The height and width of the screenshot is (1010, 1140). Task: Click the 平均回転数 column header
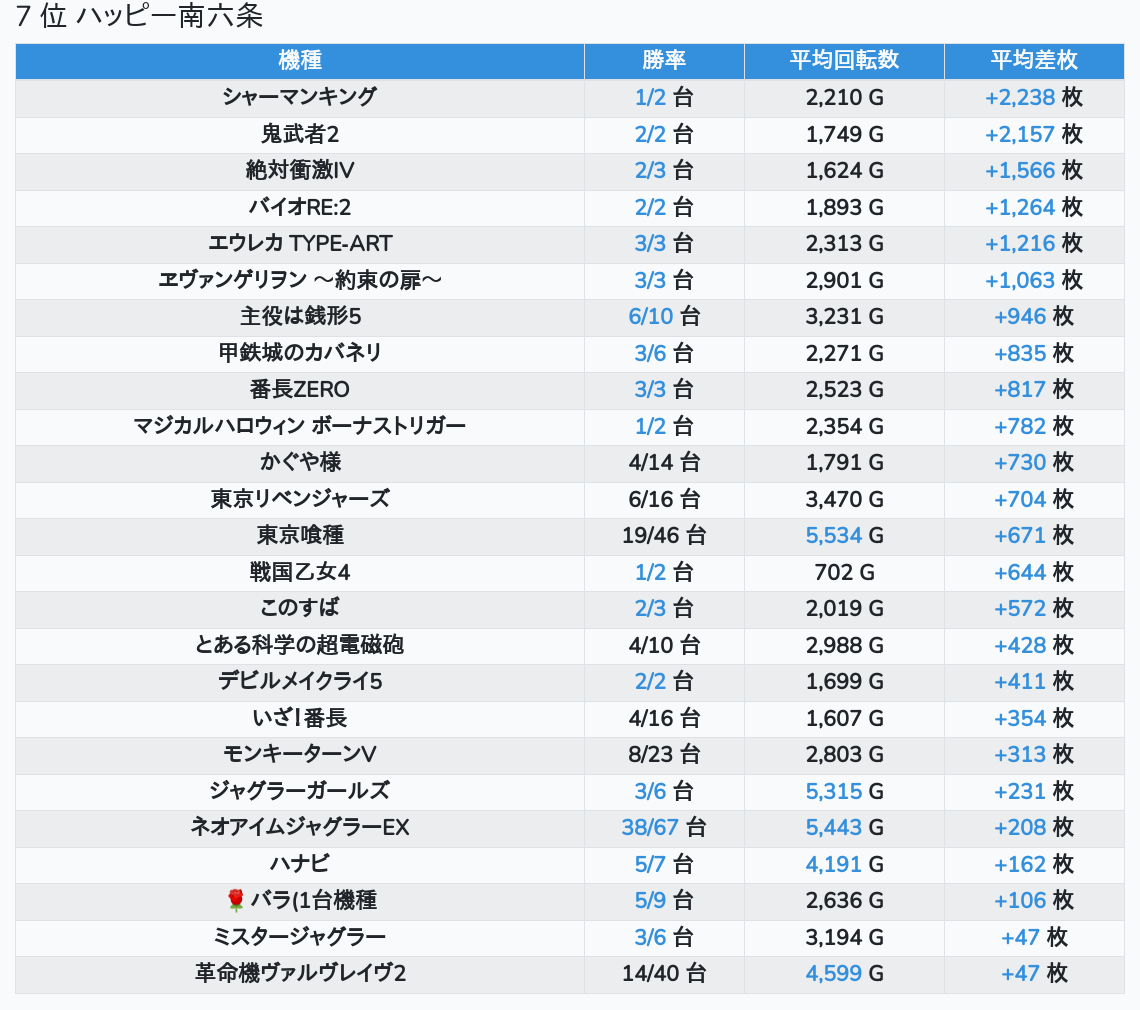point(844,60)
